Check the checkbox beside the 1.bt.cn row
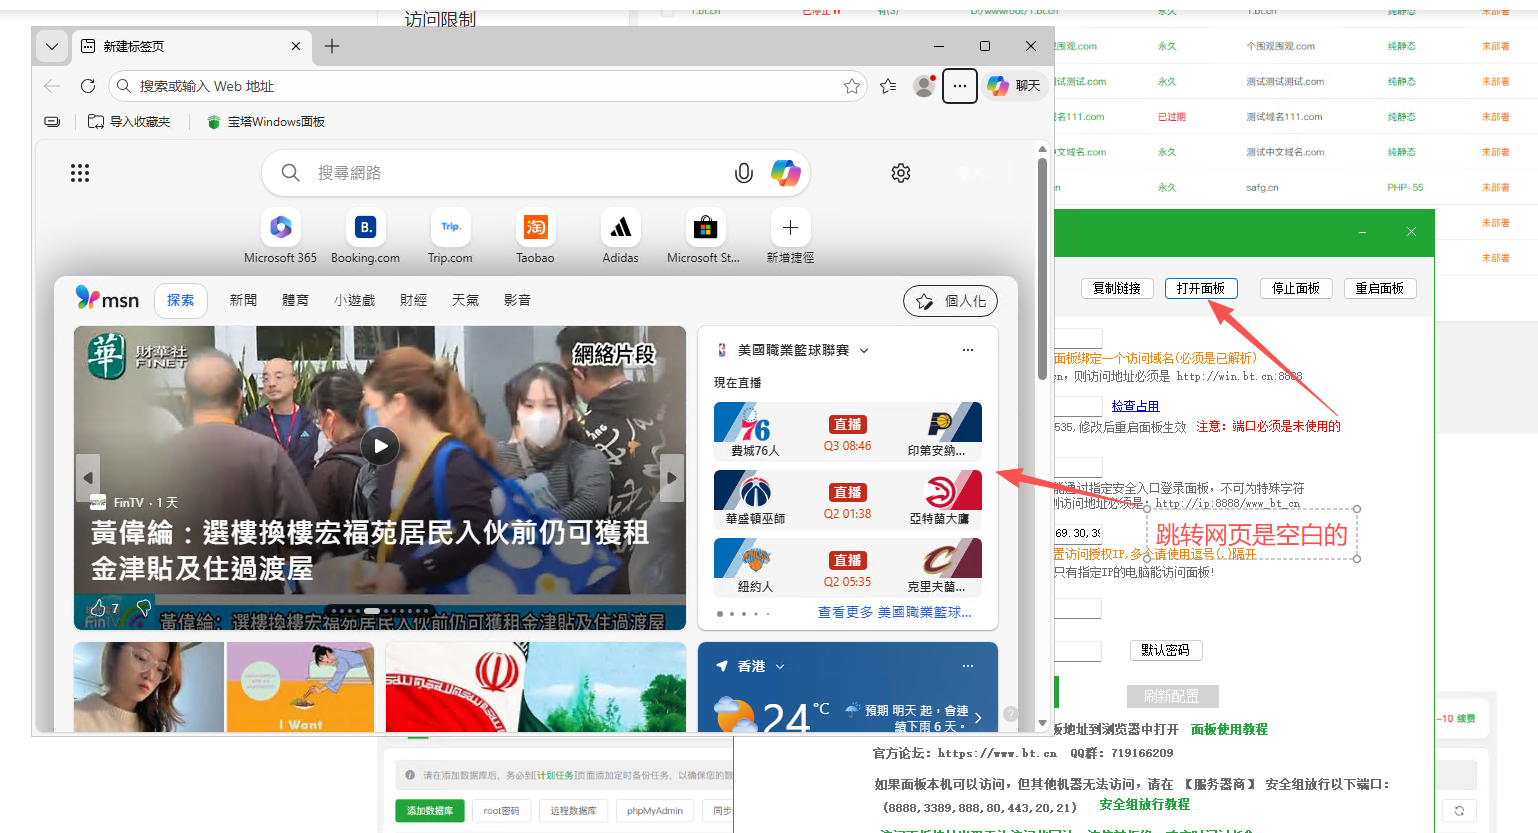Screen dimensions: 1538x833 [667, 12]
